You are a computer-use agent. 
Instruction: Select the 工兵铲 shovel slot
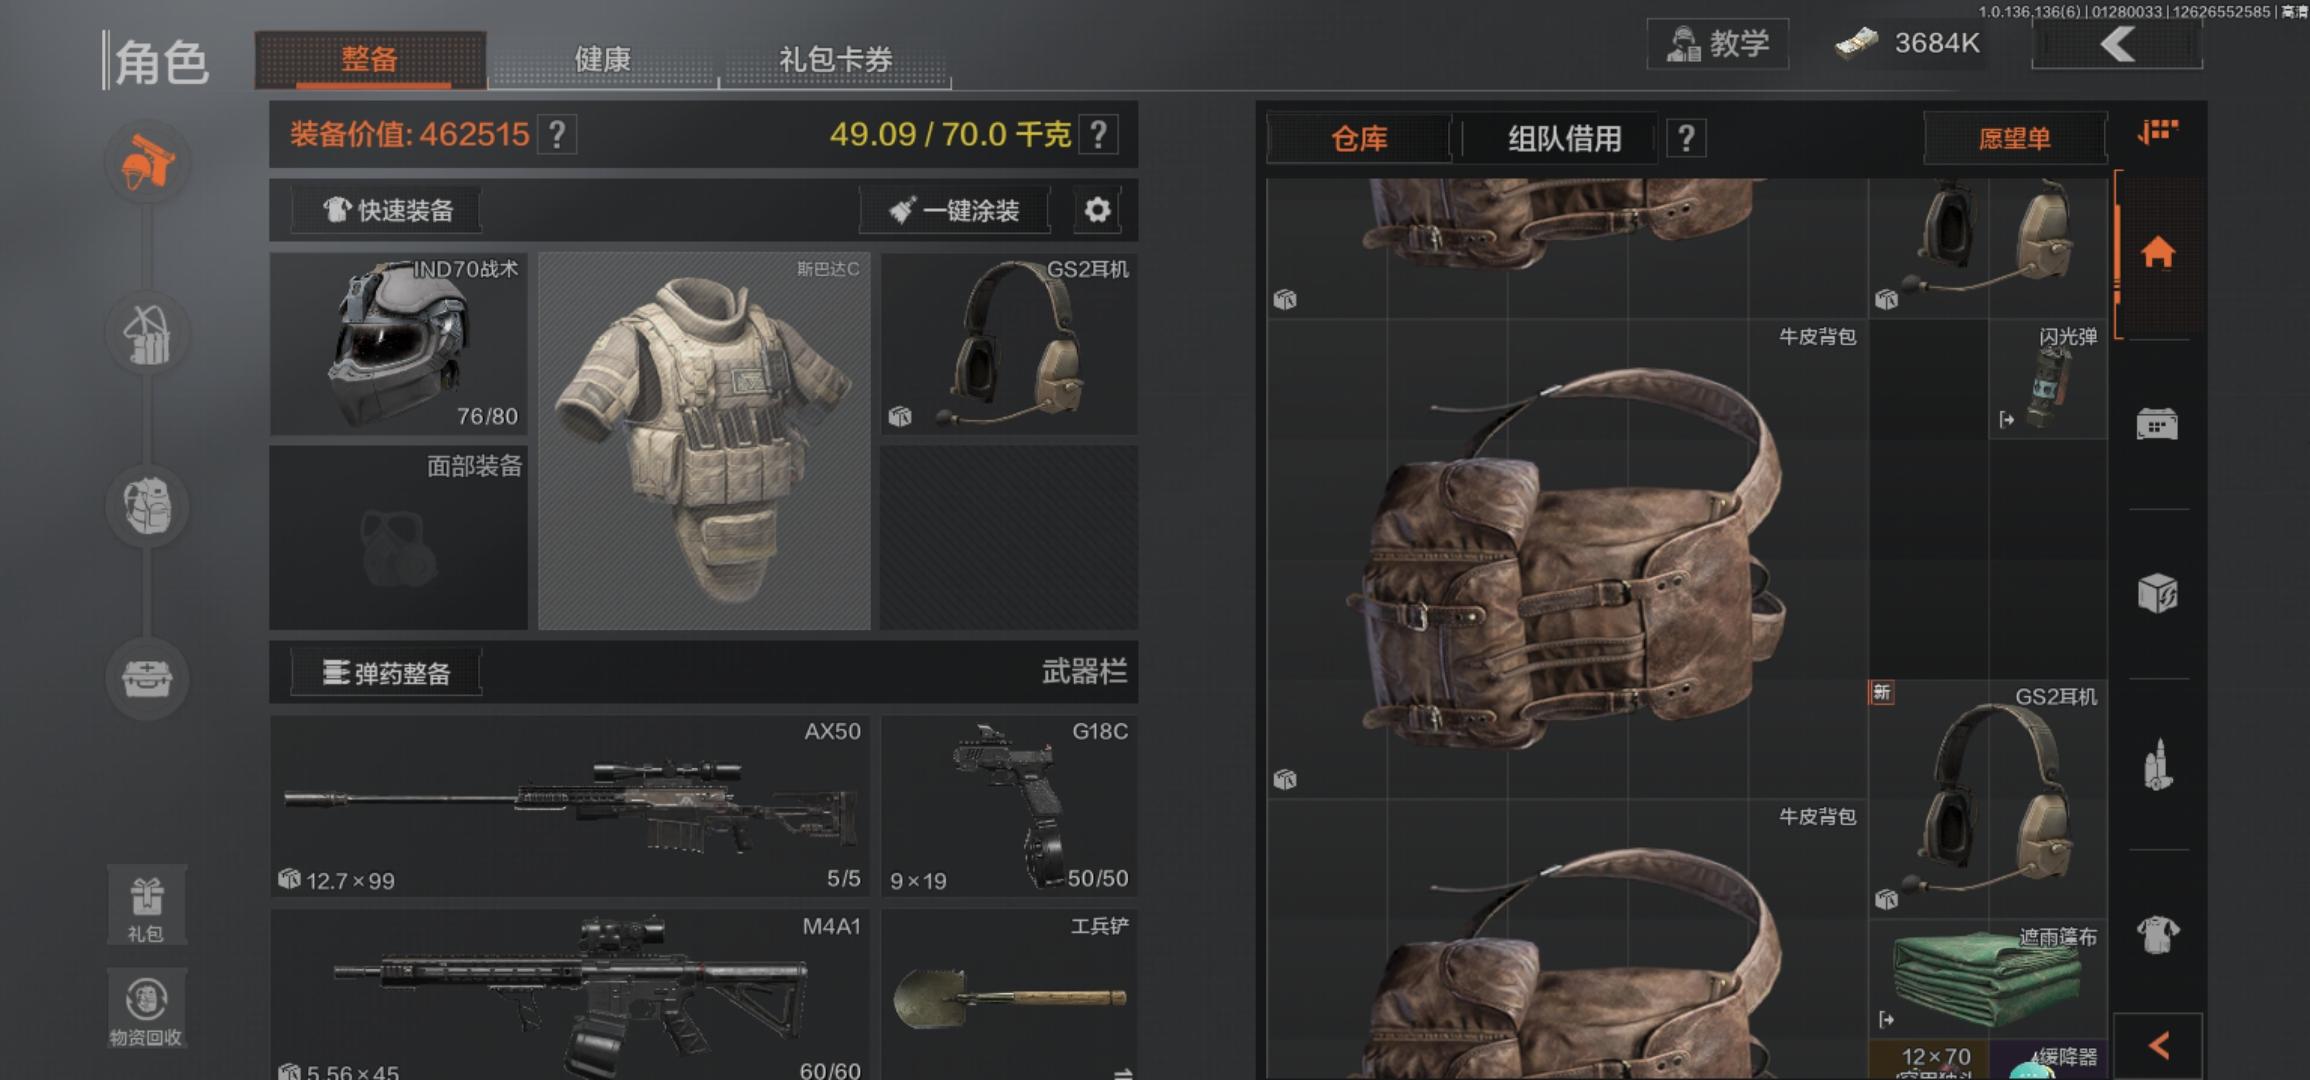tap(1009, 995)
